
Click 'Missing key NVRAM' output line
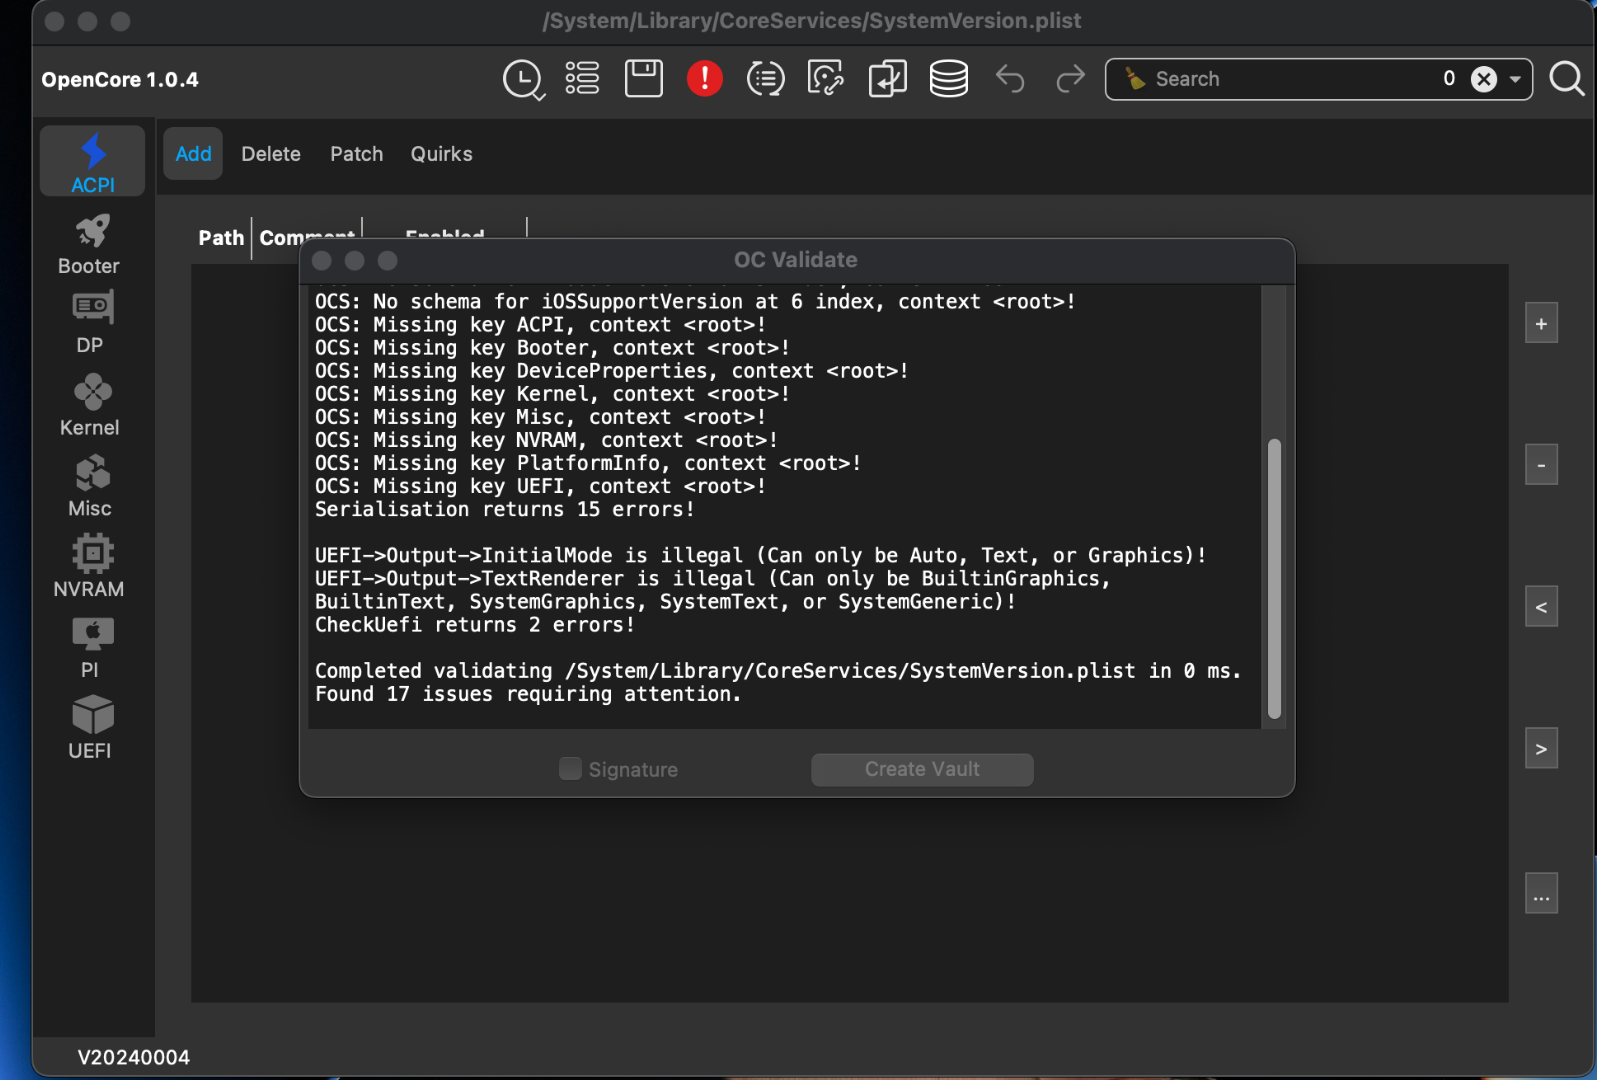(x=546, y=440)
